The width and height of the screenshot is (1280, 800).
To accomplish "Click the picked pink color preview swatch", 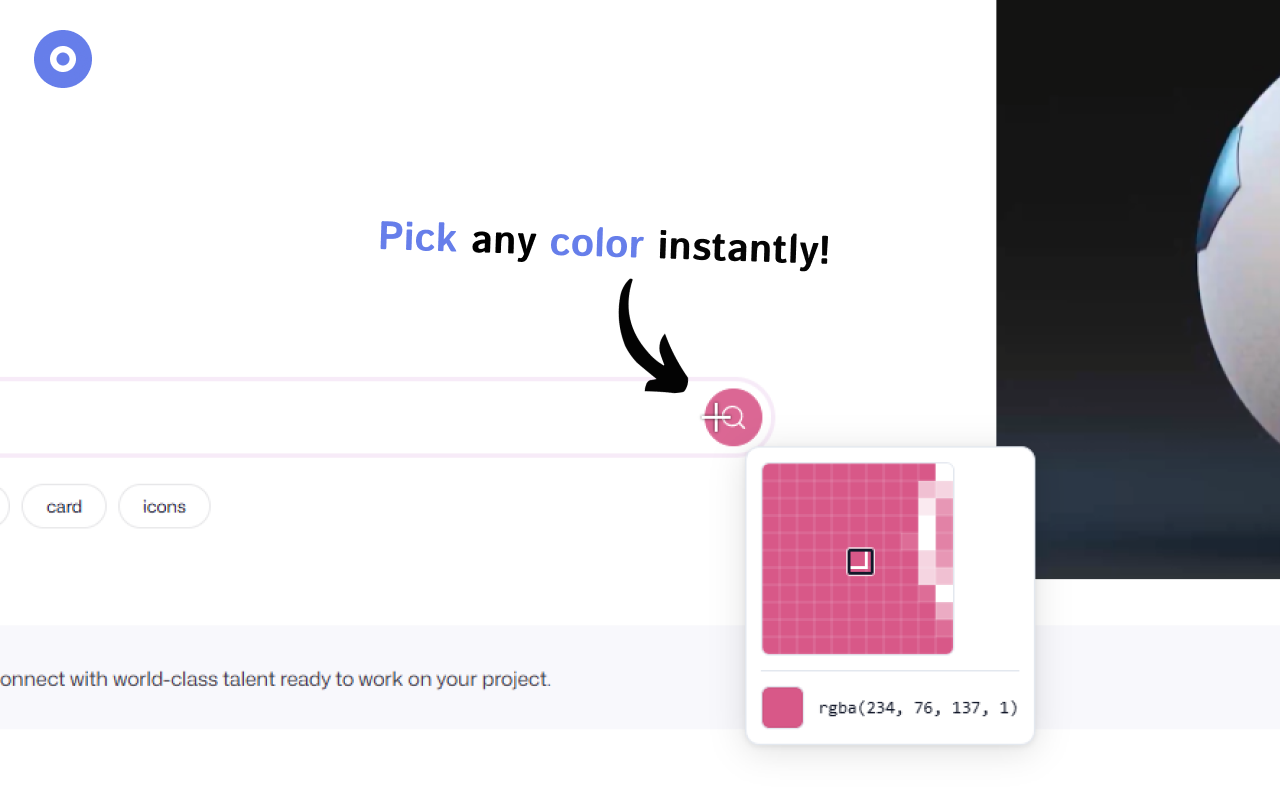I will tap(782, 707).
